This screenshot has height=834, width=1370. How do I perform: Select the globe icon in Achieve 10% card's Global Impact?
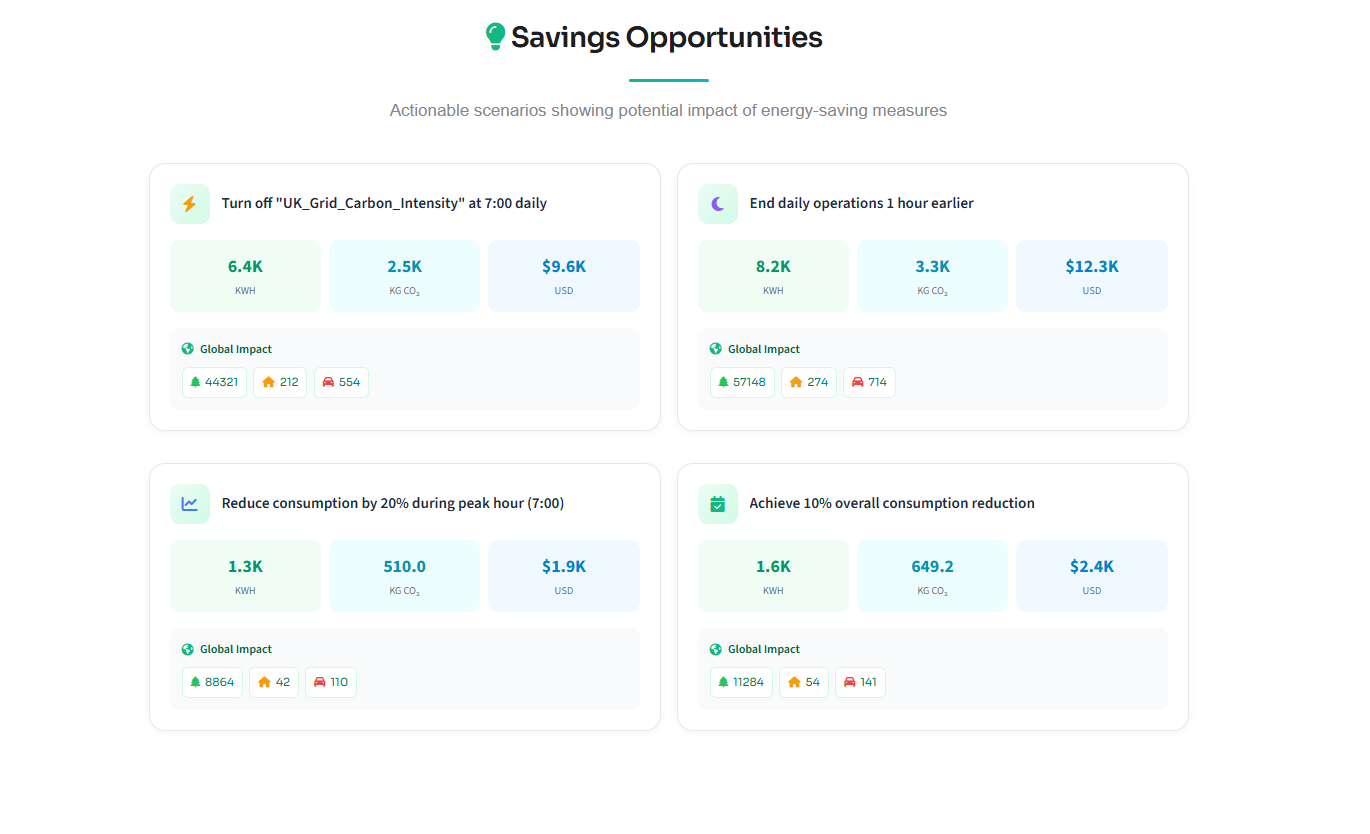pyautogui.click(x=715, y=649)
